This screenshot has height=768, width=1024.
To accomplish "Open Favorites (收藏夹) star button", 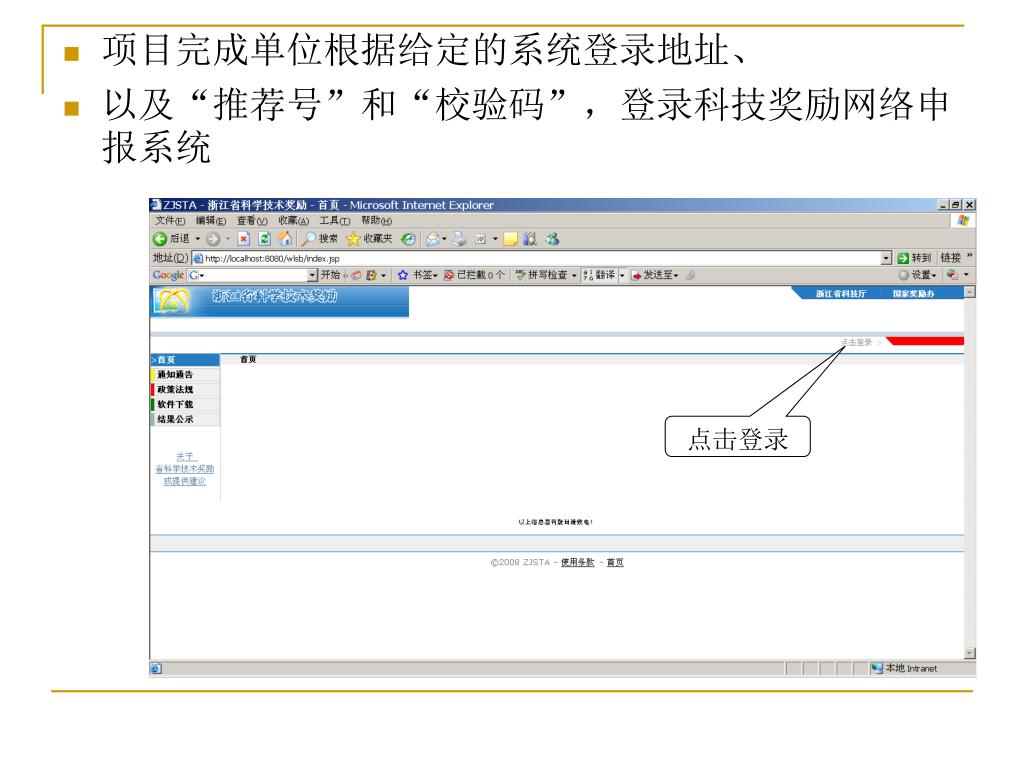I will point(370,239).
